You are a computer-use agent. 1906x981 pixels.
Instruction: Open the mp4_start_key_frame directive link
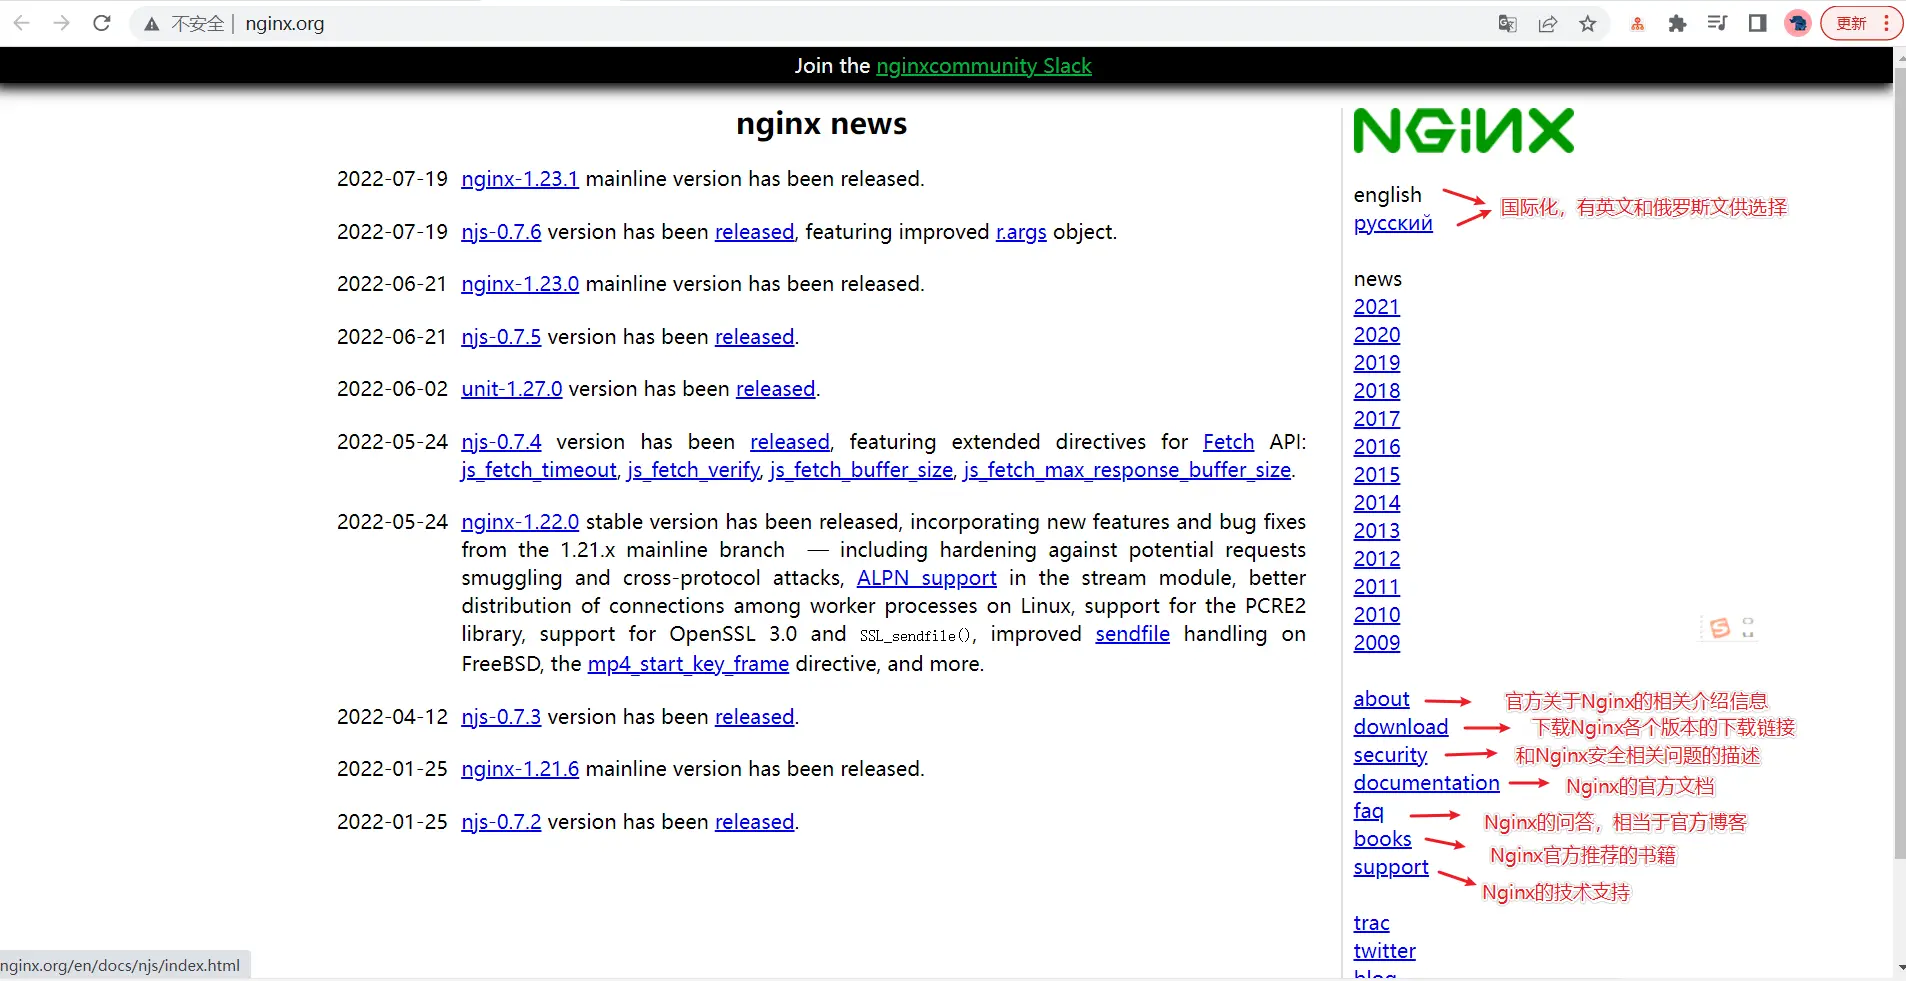[x=688, y=664]
